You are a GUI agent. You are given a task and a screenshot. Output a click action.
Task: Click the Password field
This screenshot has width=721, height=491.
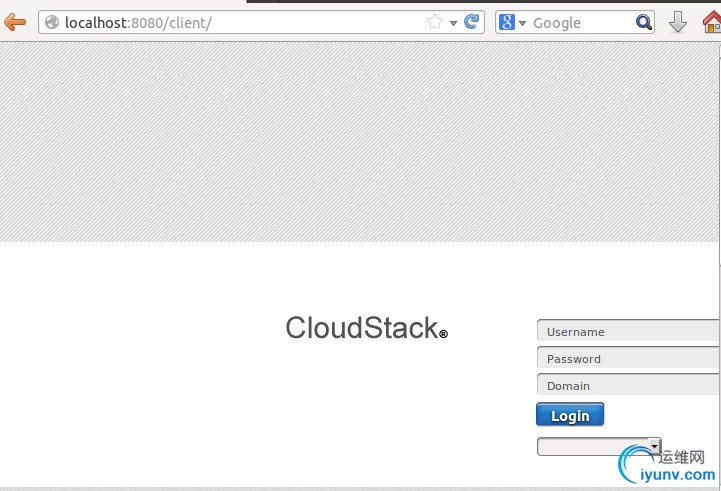(x=628, y=359)
